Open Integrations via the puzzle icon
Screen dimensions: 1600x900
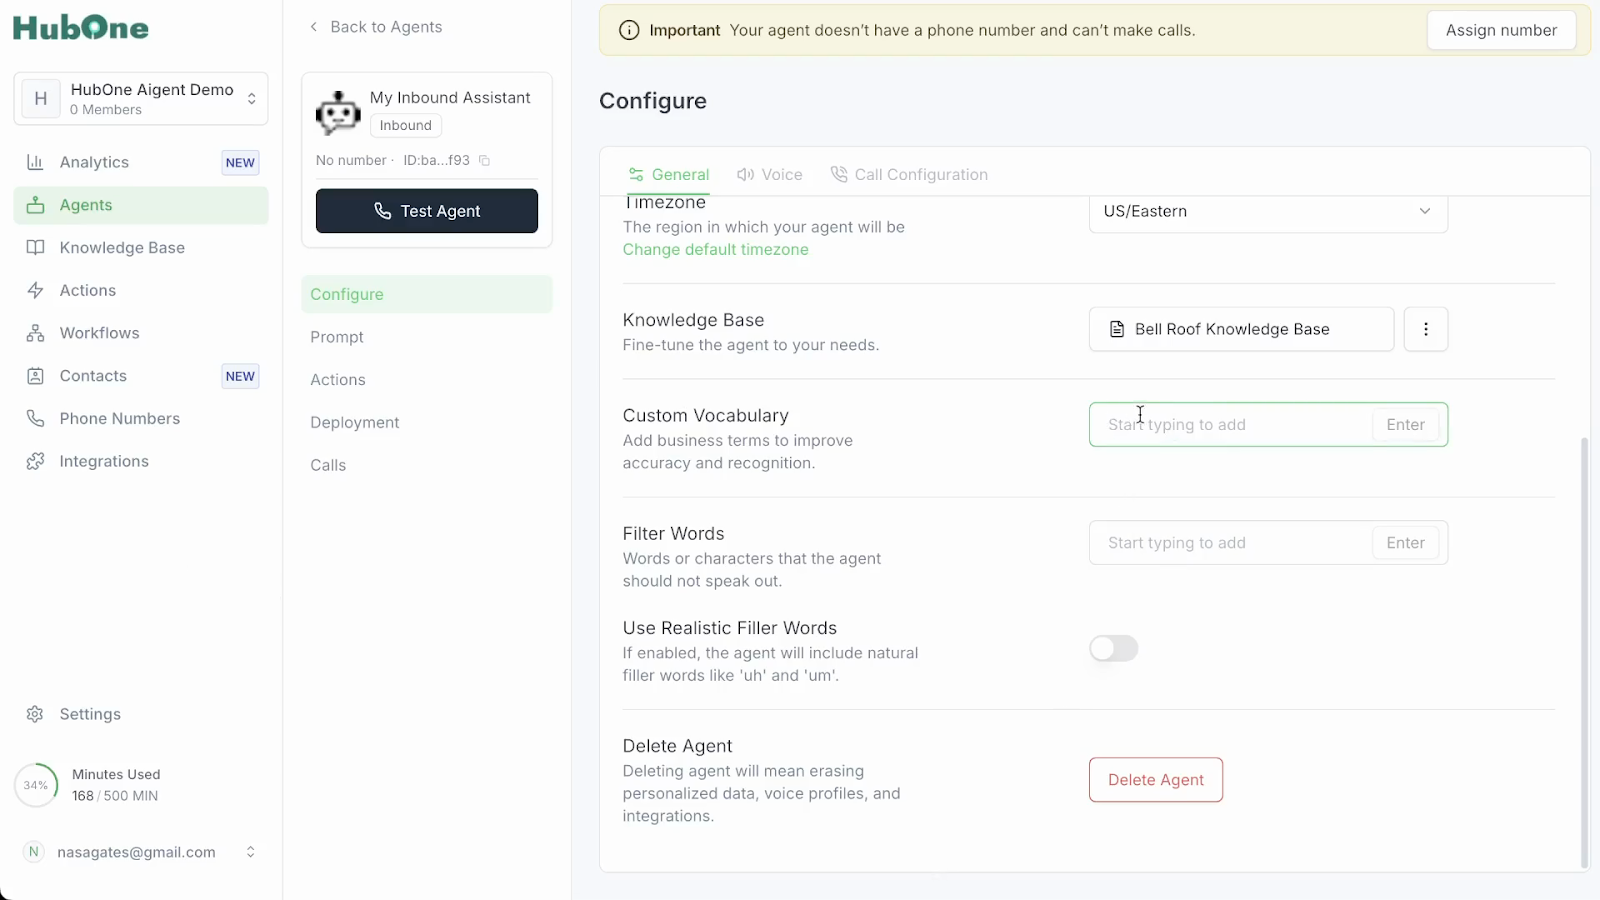35,461
